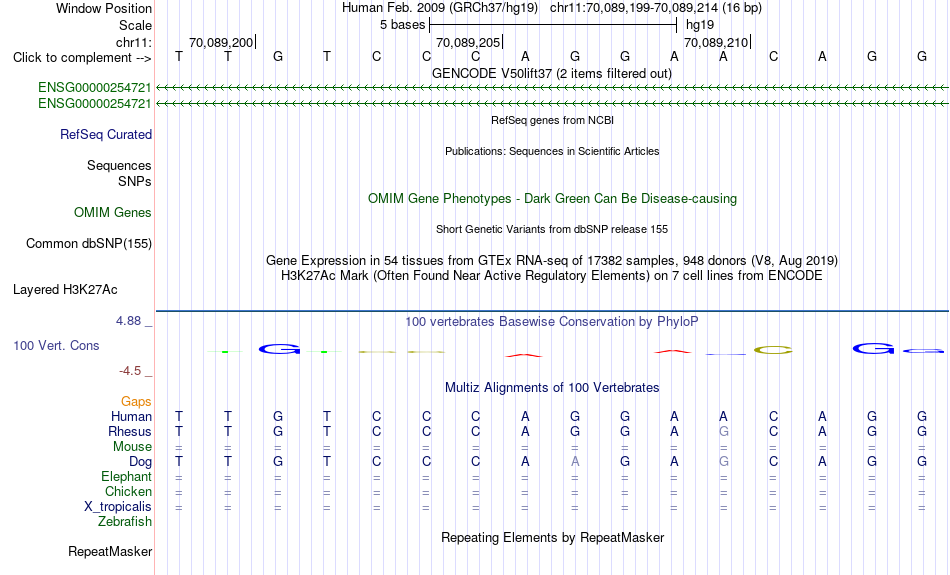
Task: Open the OMIM Gene Phenotypes track title
Action: click(552, 199)
